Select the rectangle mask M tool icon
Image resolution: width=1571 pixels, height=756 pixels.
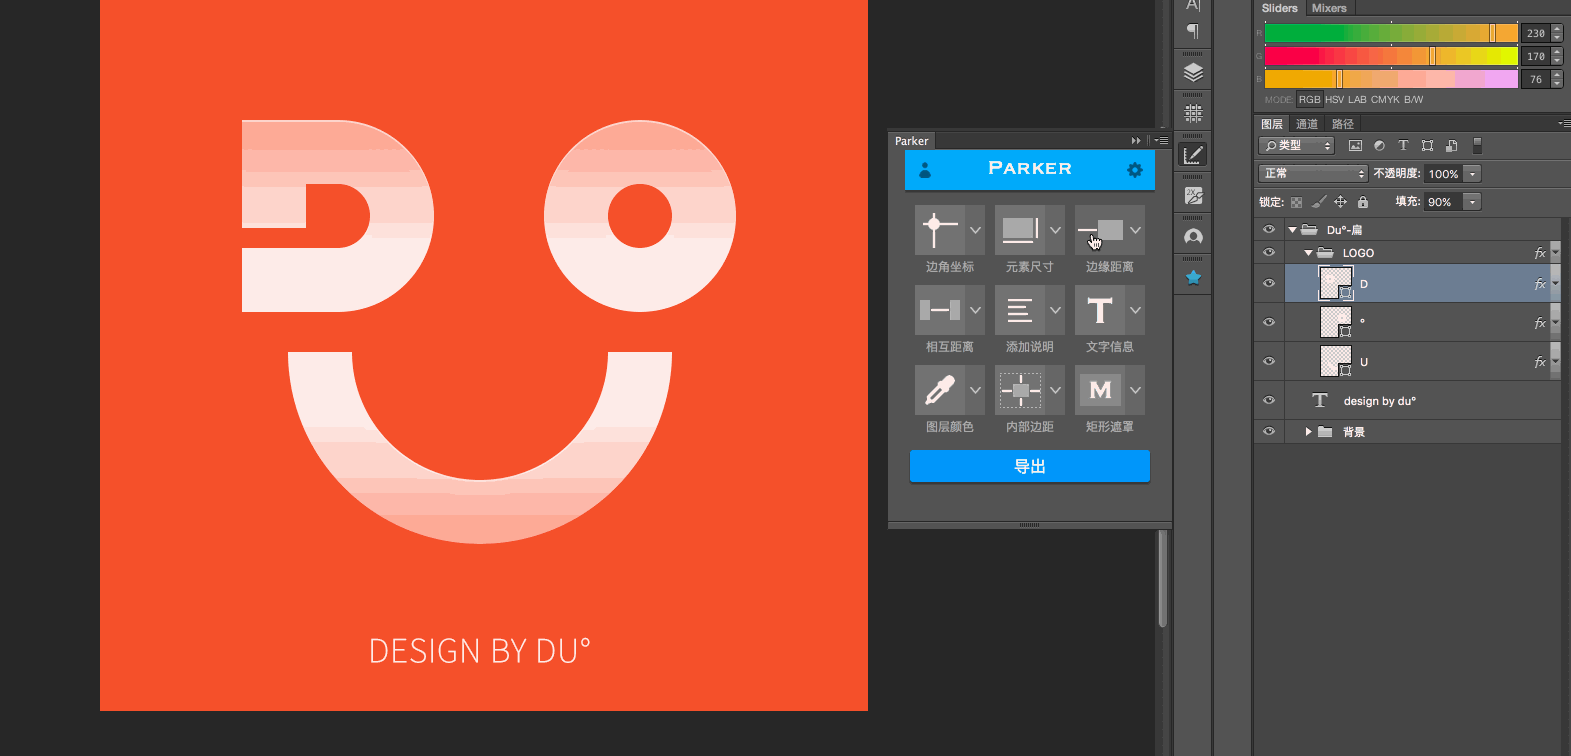pyautogui.click(x=1099, y=390)
